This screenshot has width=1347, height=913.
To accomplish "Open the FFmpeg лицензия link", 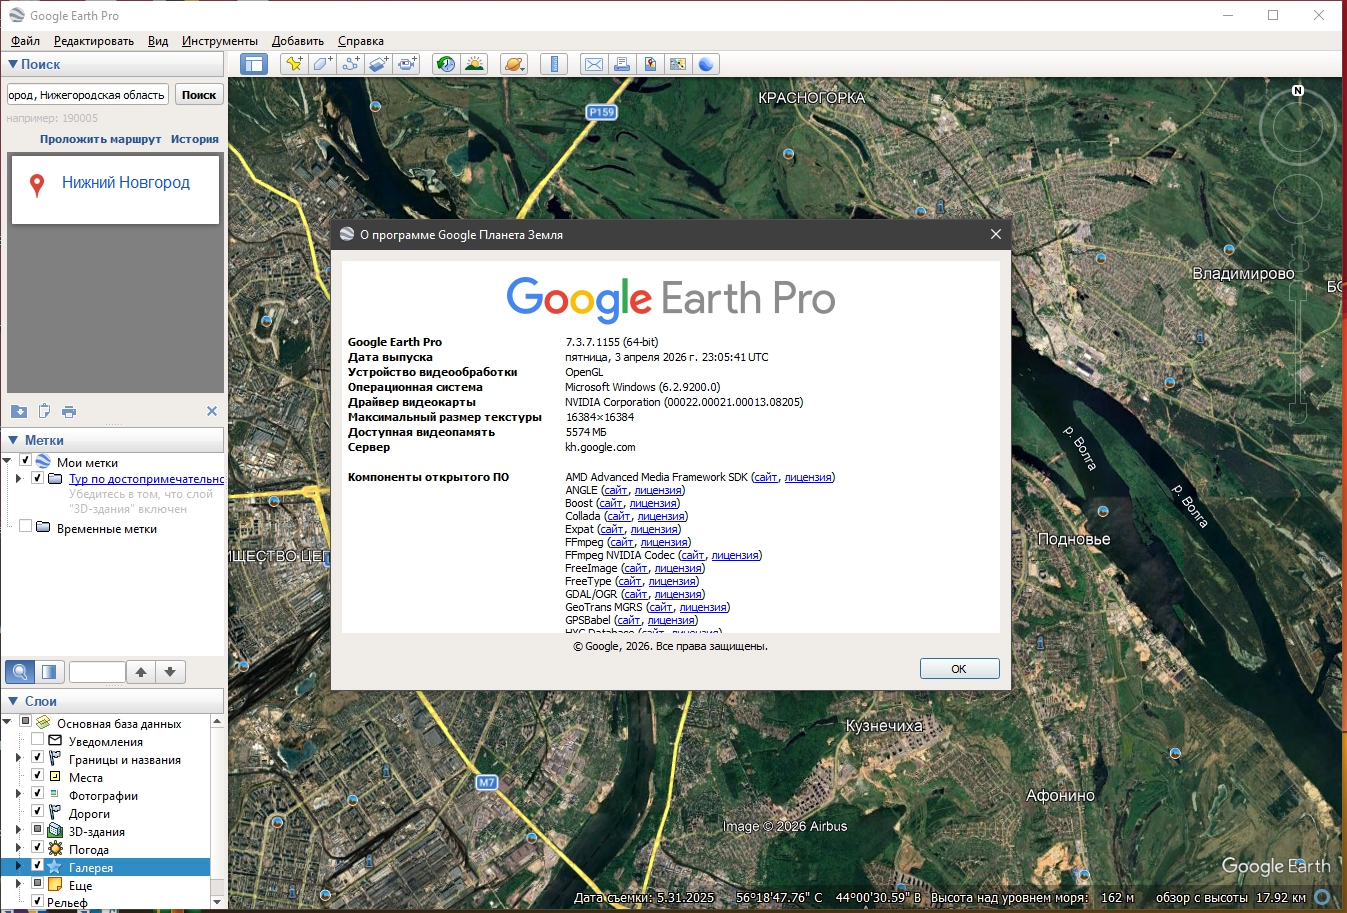I will coord(664,542).
